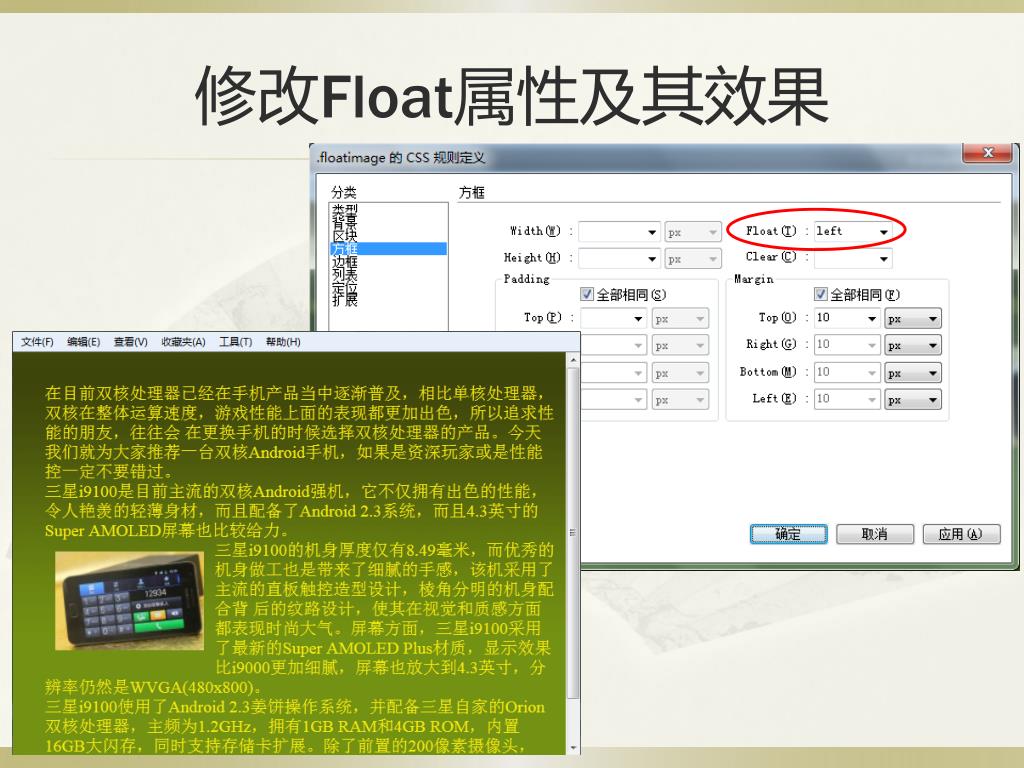Select 扩展 in the category list
Screen dimensions: 1024x768
click(345, 300)
